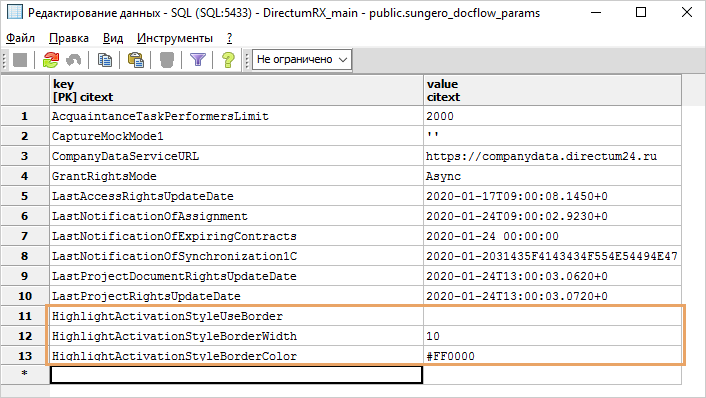The image size is (706, 398).
Task: Open the Файл menu
Action: 20,38
